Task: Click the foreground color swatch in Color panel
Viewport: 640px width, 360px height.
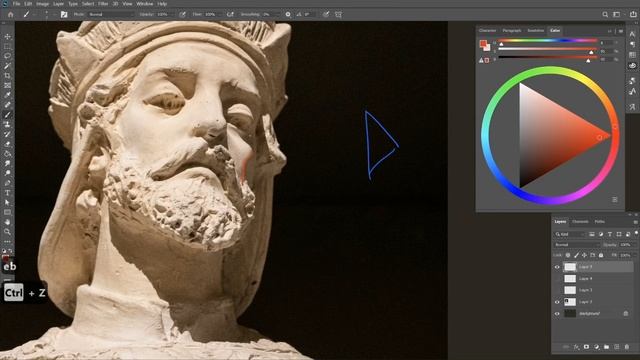Action: pos(483,43)
